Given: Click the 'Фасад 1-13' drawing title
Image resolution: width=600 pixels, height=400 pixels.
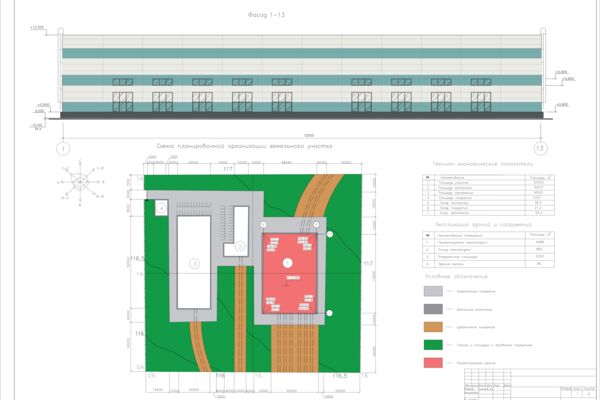Looking at the screenshot, I should tap(266, 15).
